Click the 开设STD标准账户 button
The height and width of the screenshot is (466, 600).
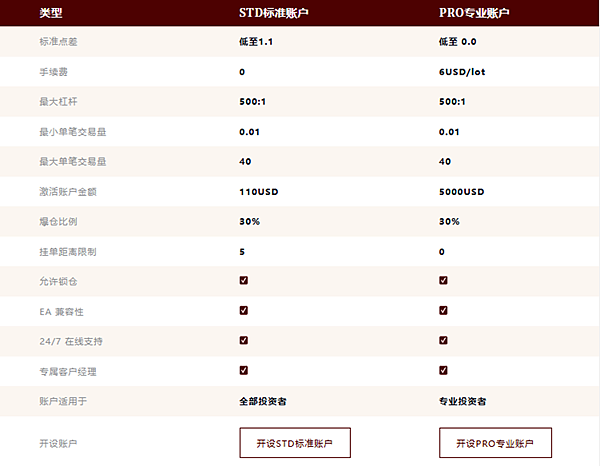295,443
